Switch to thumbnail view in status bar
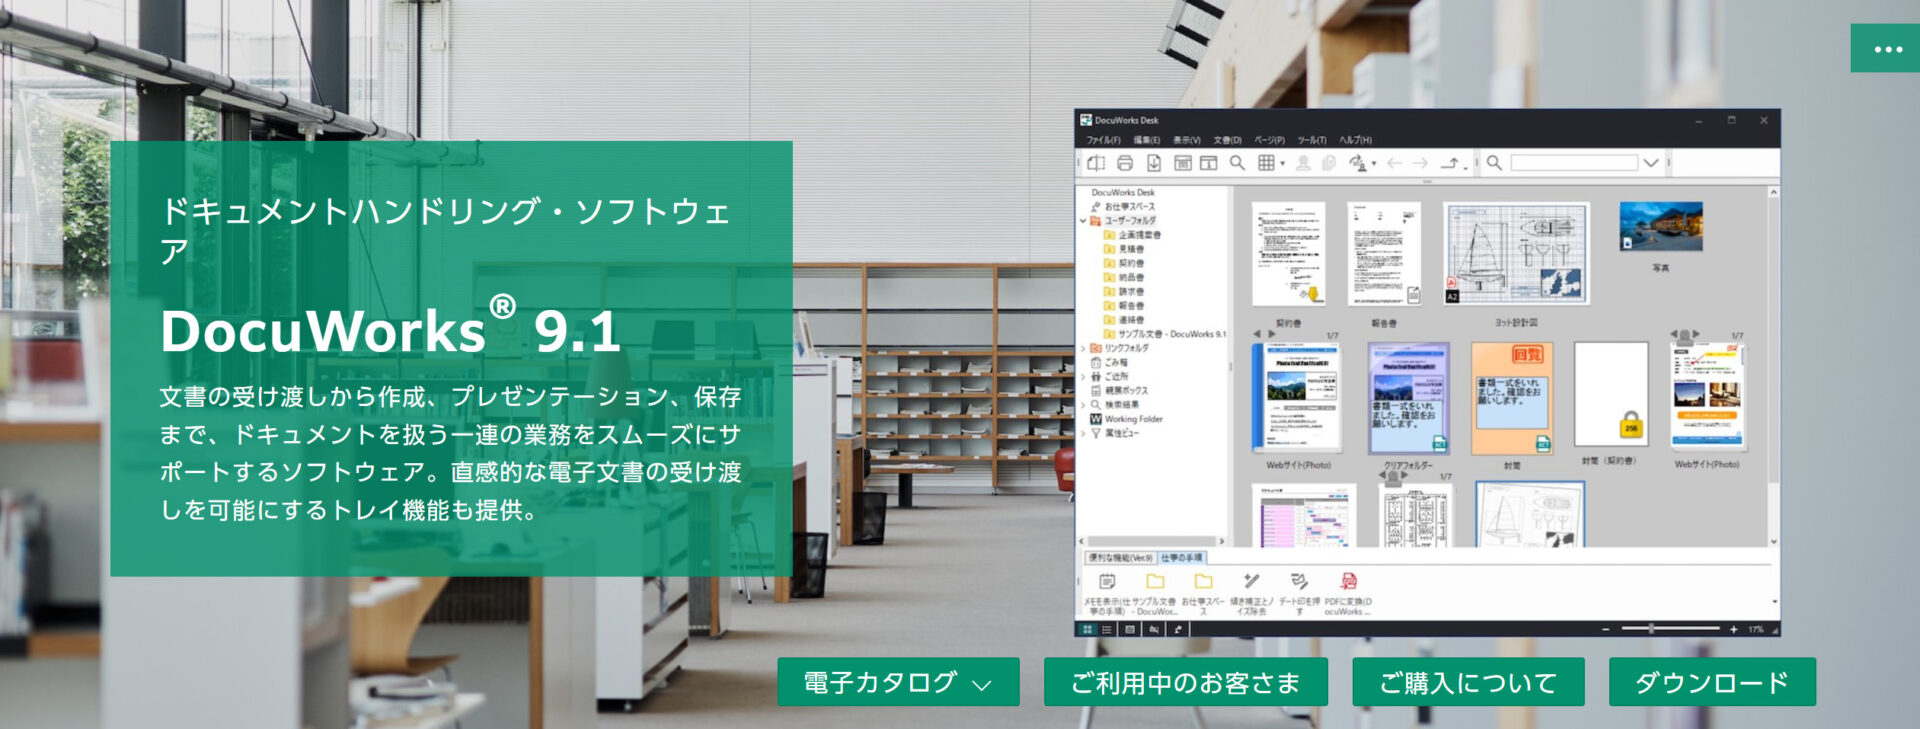 1088,630
